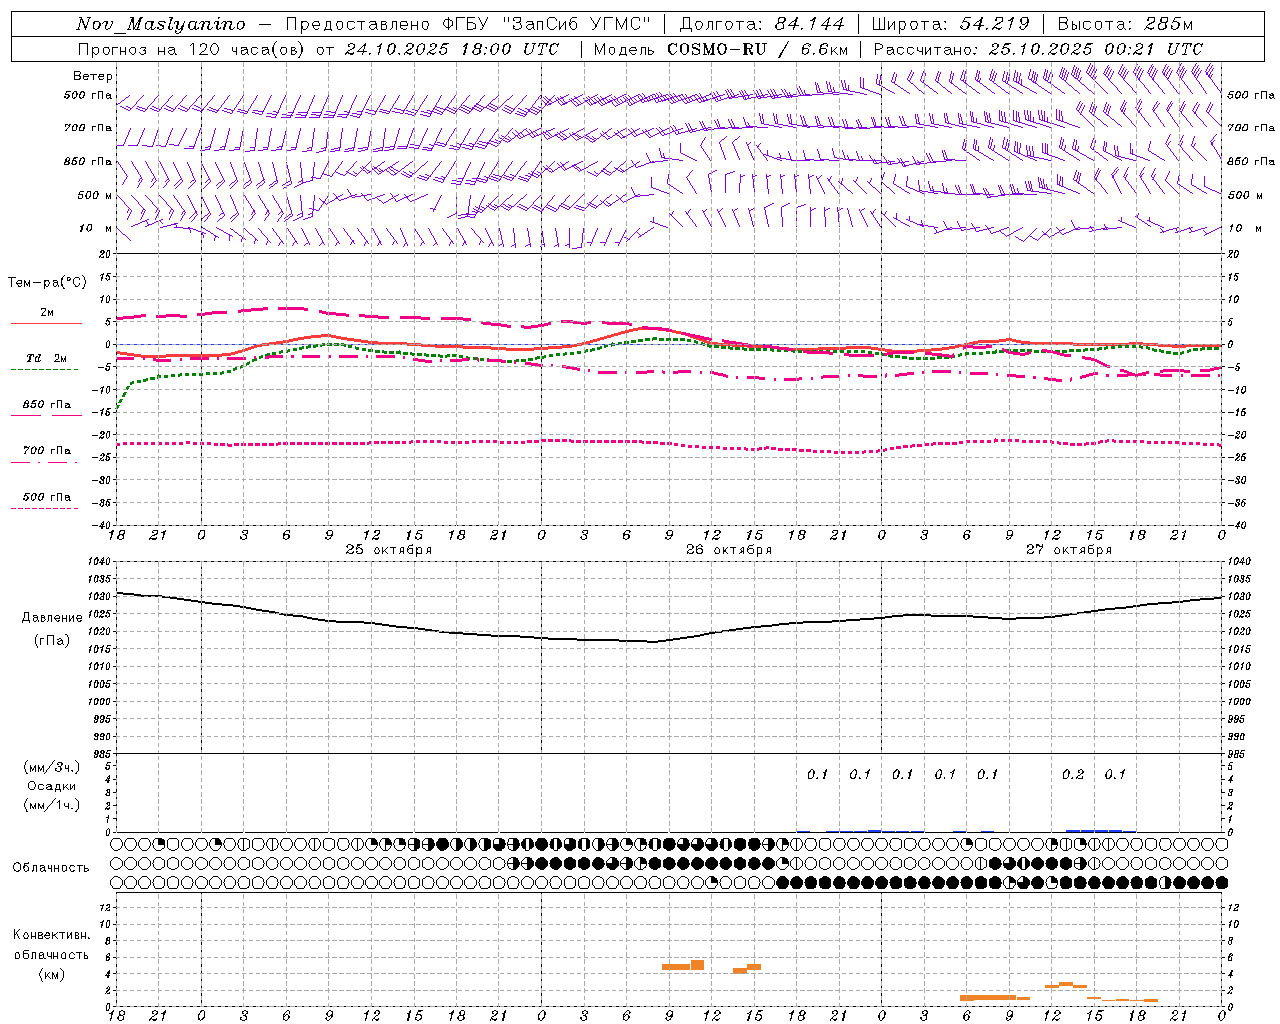Click the 10 м wind level label on left
1280x1024 pixels.
click(x=95, y=229)
